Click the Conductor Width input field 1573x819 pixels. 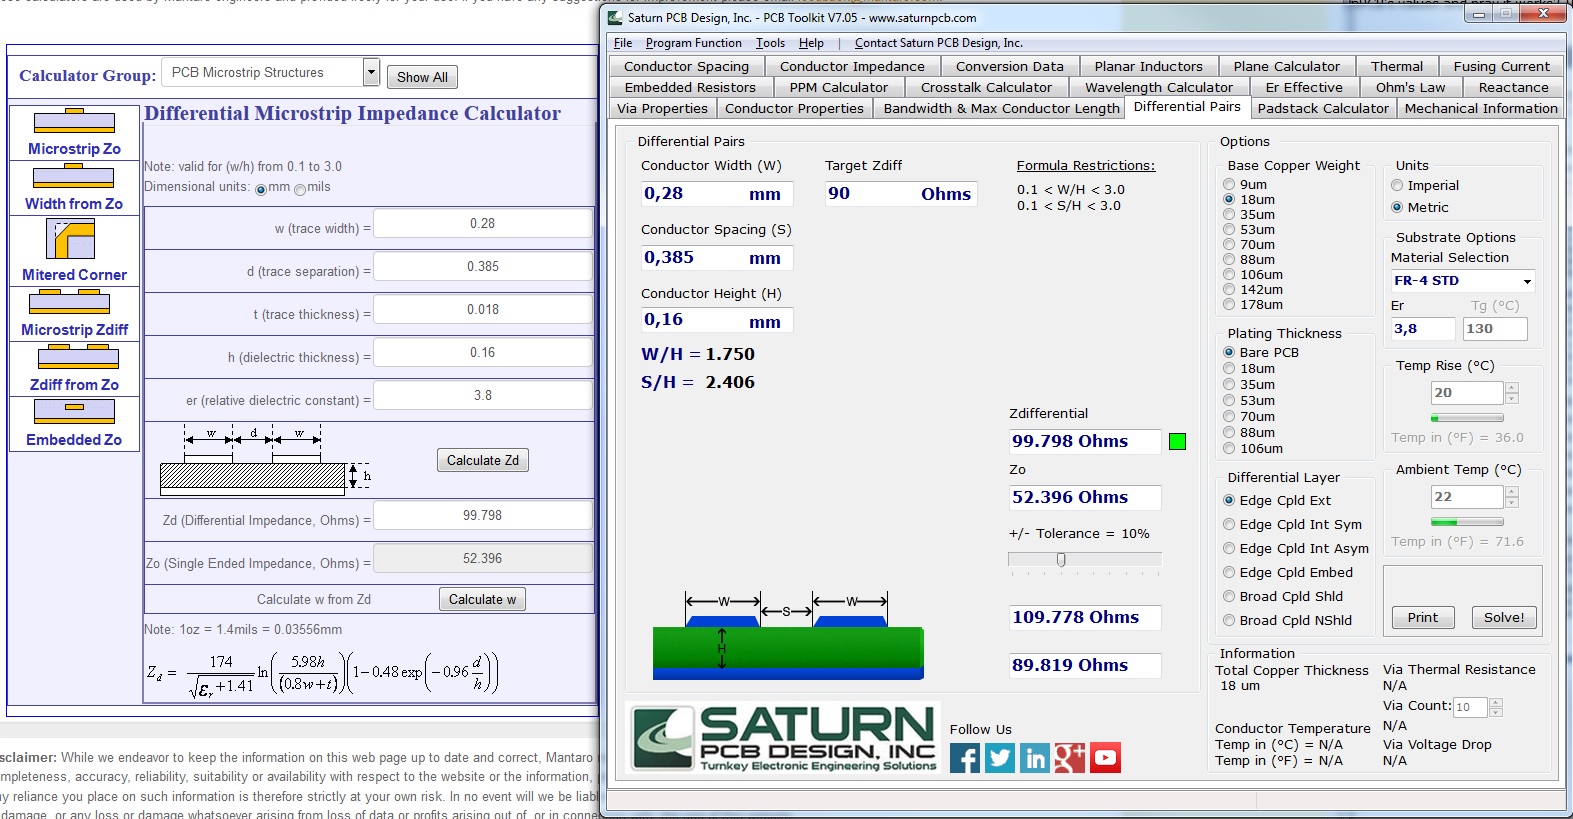pos(717,194)
